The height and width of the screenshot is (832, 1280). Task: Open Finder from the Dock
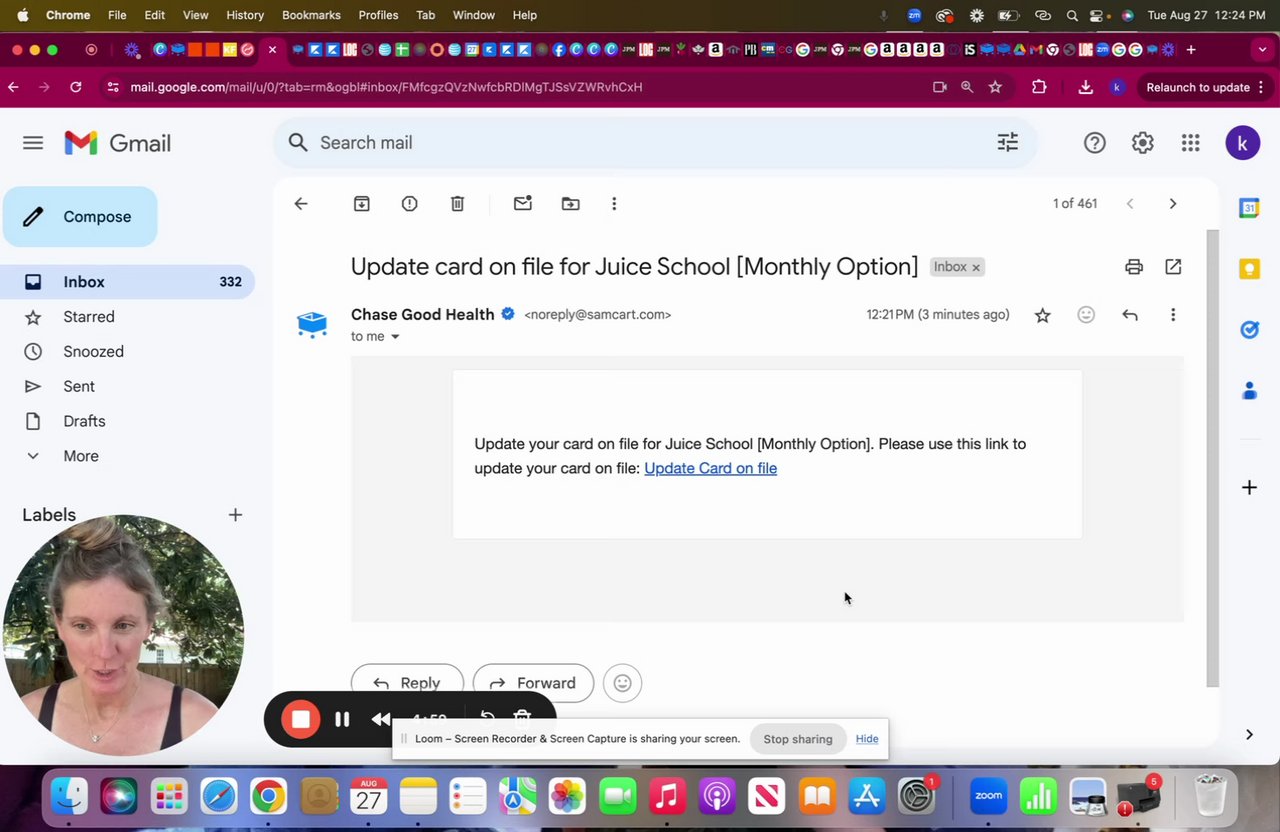(x=69, y=796)
